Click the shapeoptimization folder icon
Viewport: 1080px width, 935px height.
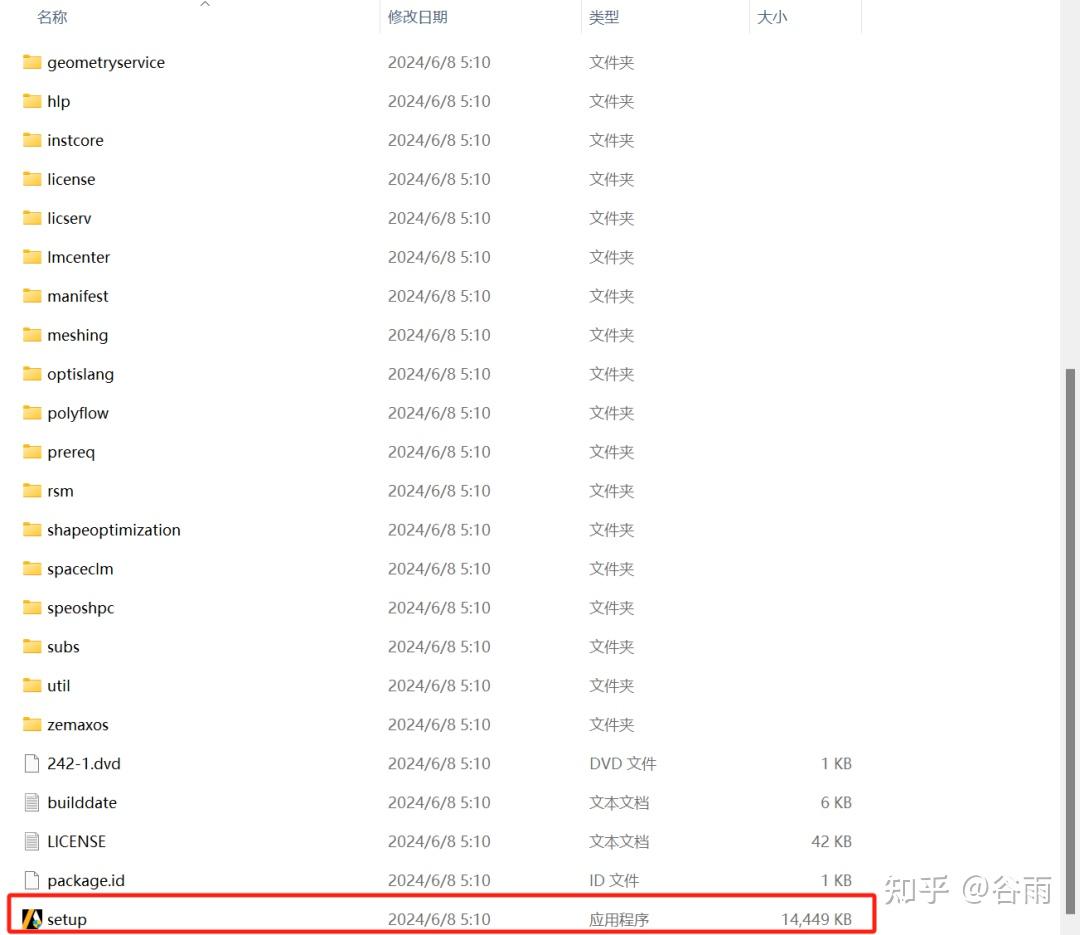pyautogui.click(x=32, y=529)
